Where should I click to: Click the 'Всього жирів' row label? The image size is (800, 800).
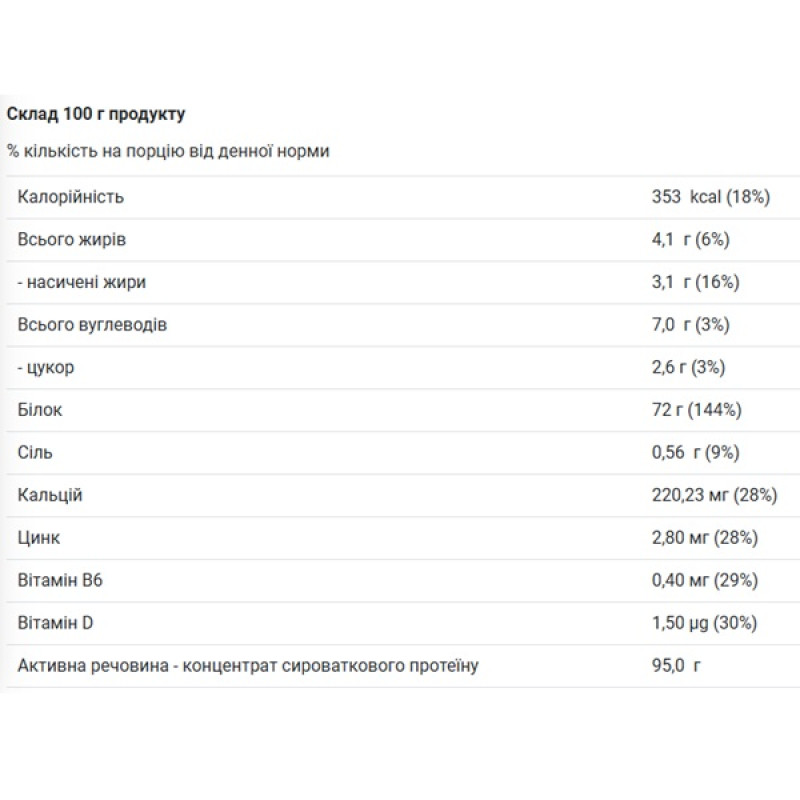71,239
